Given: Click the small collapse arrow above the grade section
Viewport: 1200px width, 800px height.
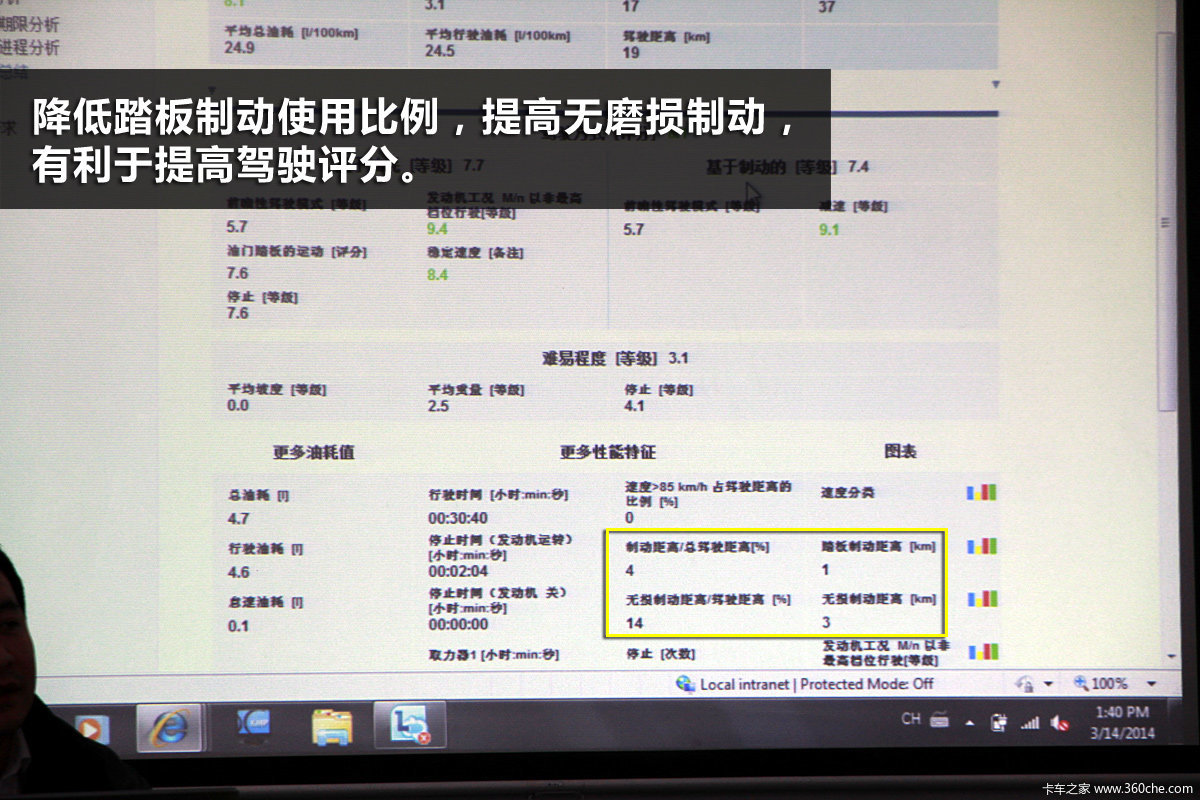Looking at the screenshot, I should click(x=994, y=85).
